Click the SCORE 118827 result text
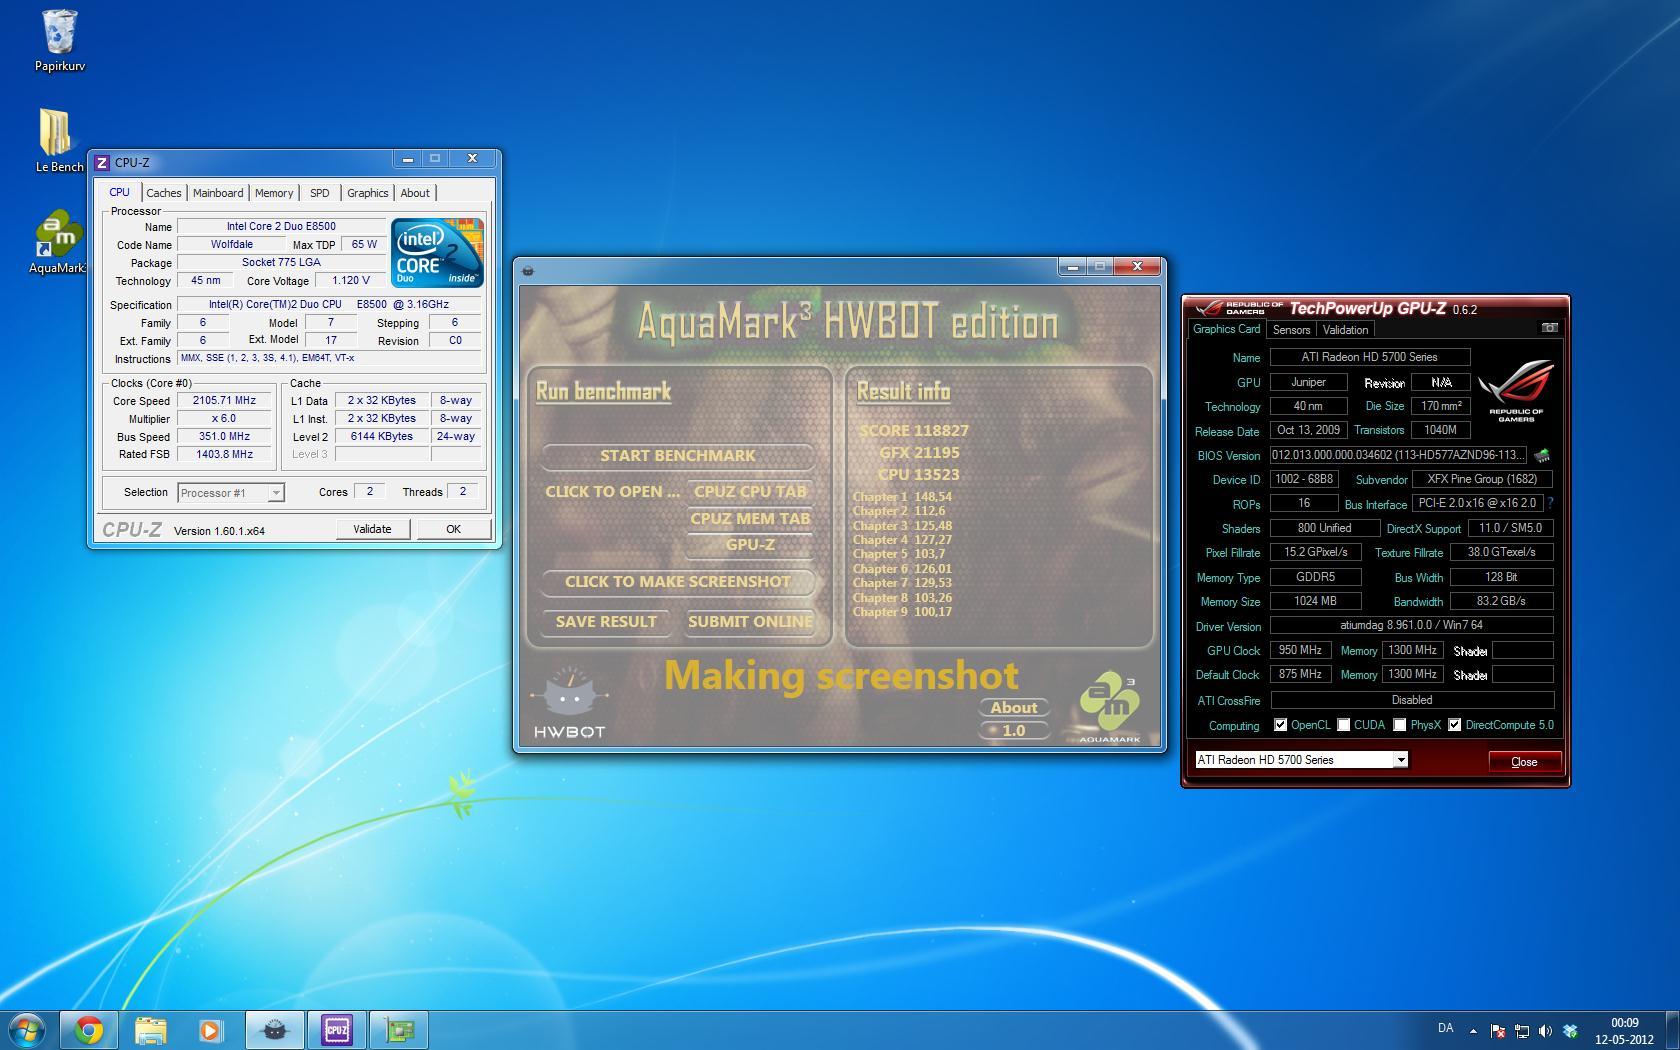 click(x=914, y=431)
